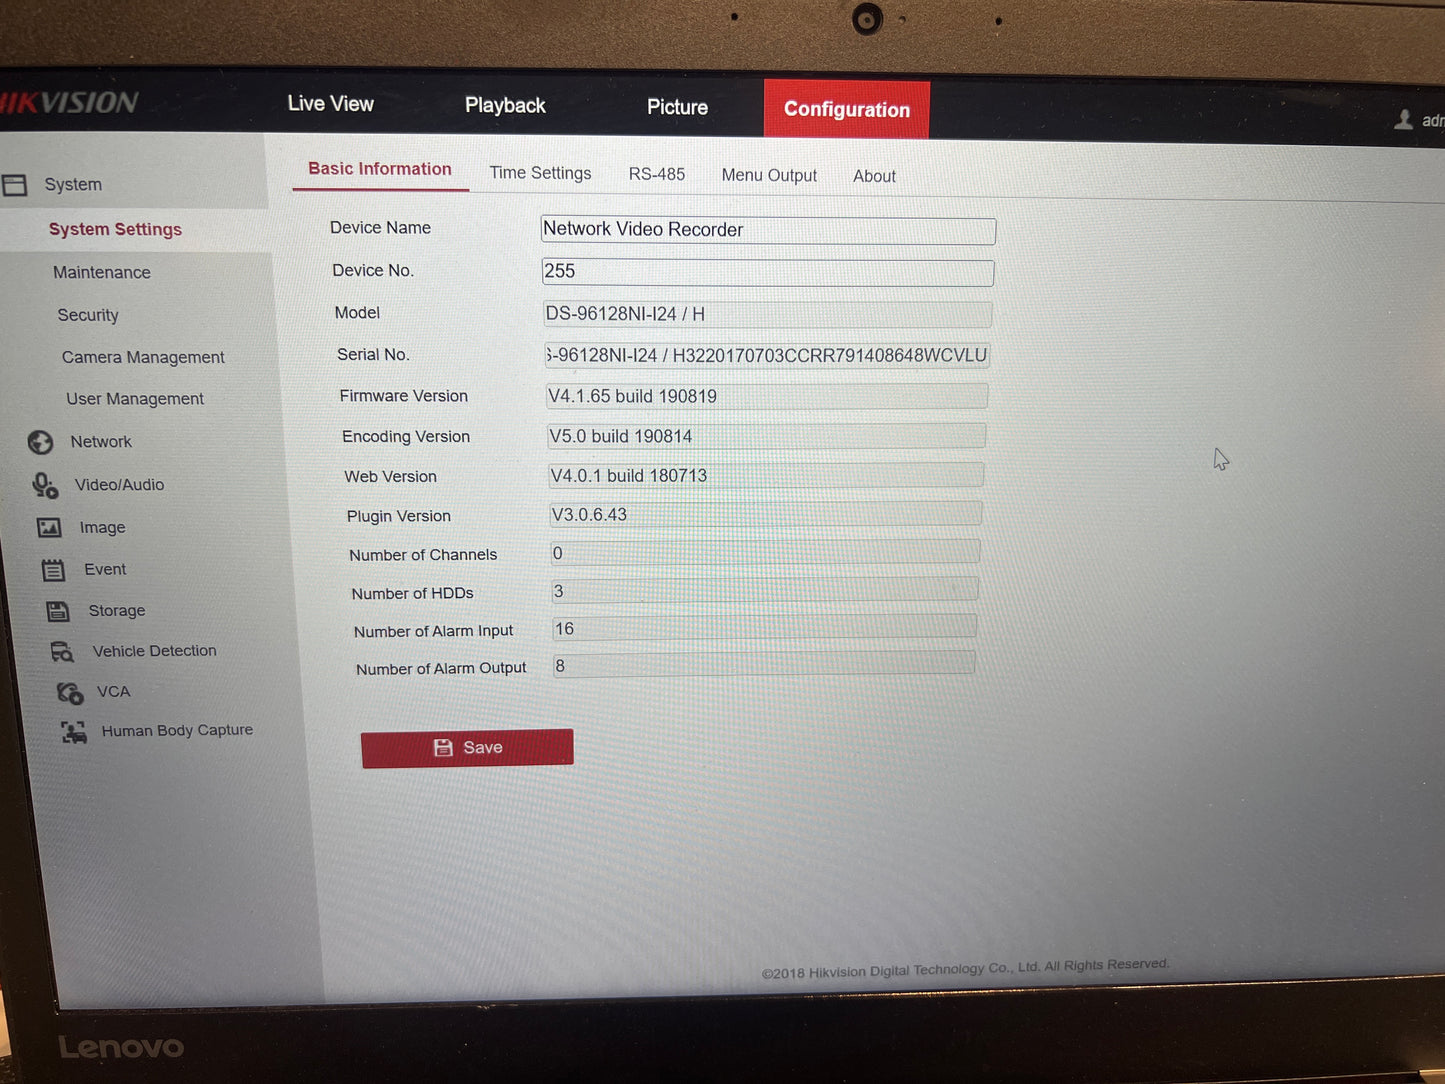The height and width of the screenshot is (1084, 1445).
Task: Click the Video/Audio microphone icon
Action: coord(45,485)
